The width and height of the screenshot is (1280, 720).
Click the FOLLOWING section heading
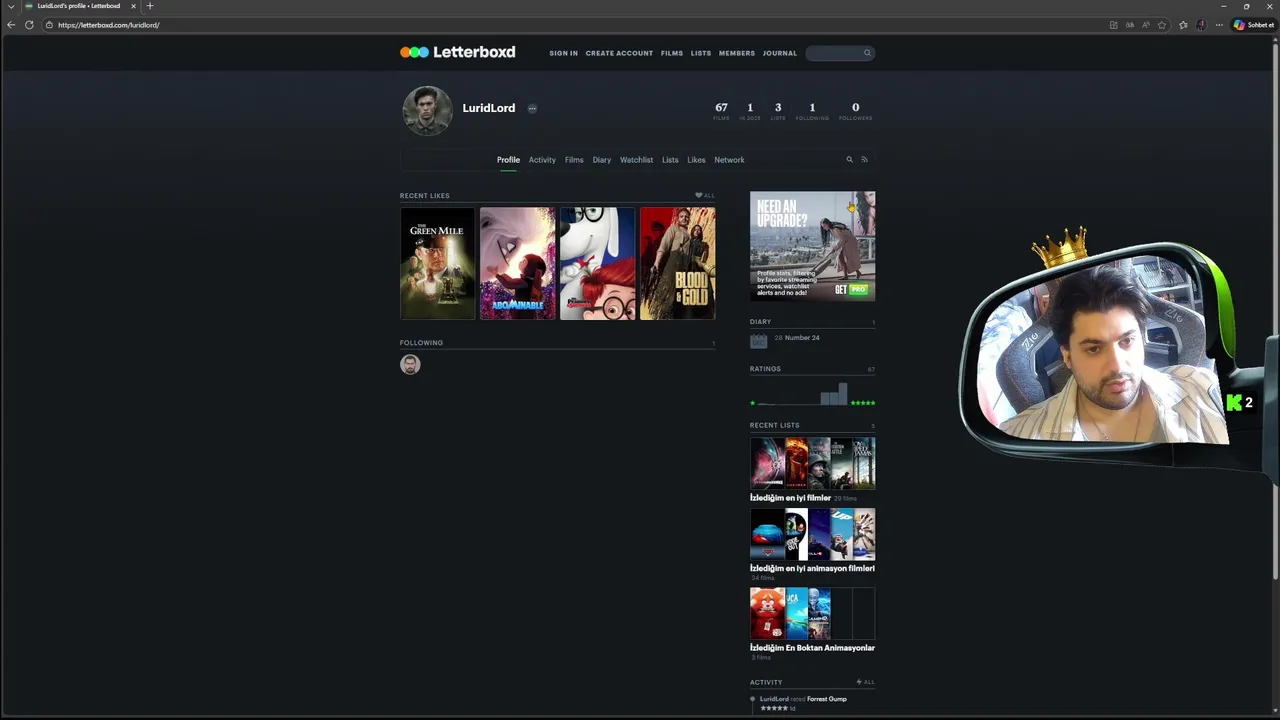(421, 343)
